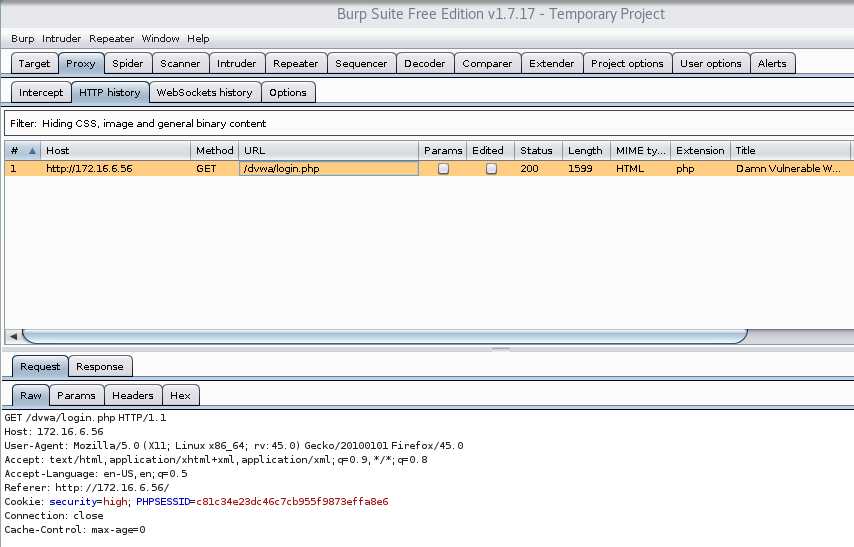Image resolution: width=854 pixels, height=547 pixels.
Task: Click the GET method cell
Action: pyautogui.click(x=215, y=168)
